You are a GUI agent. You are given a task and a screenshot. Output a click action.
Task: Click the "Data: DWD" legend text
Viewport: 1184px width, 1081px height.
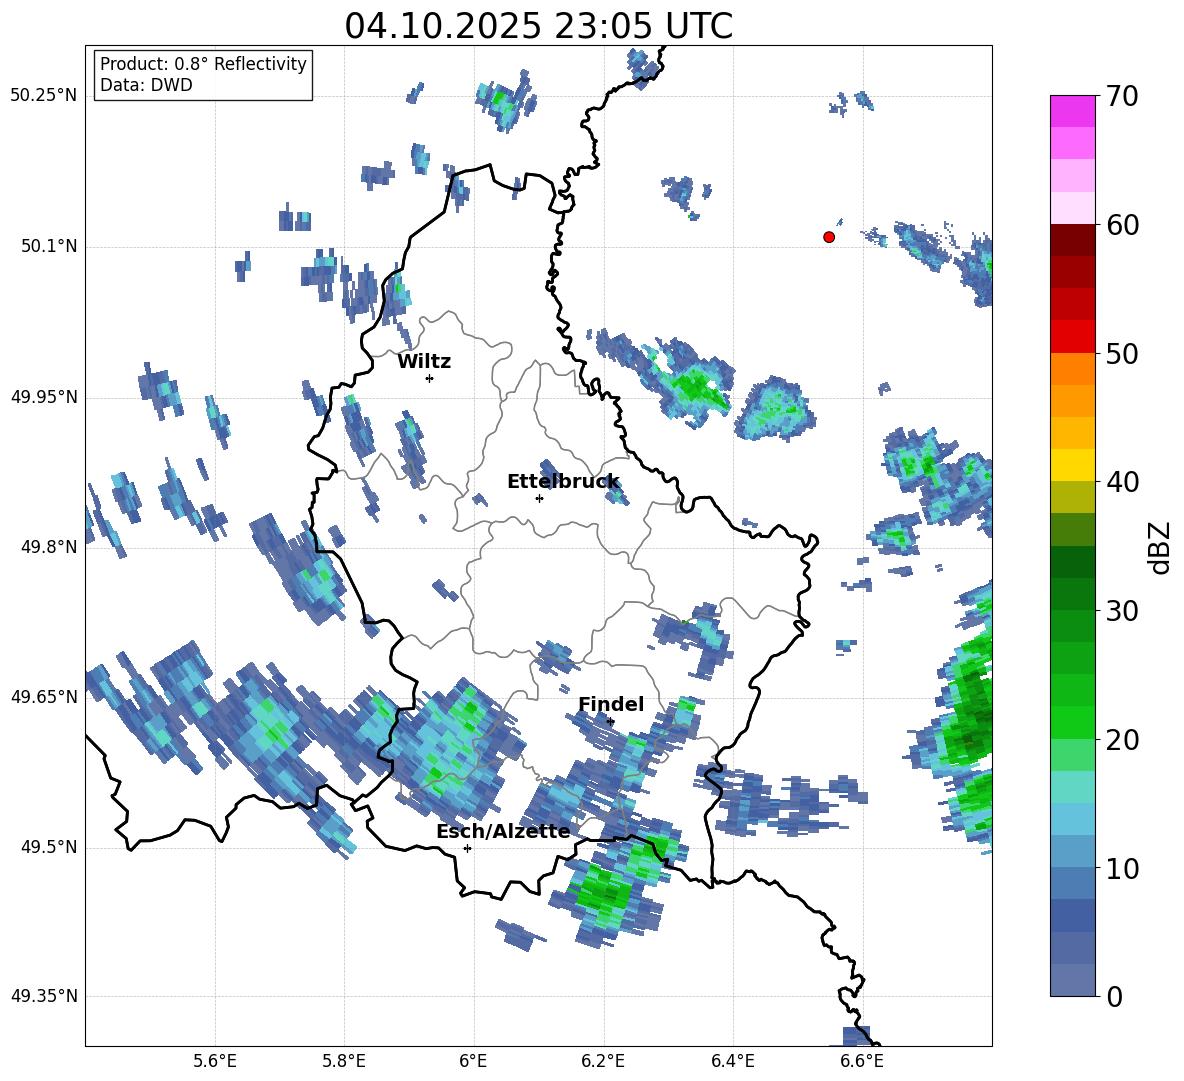146,85
